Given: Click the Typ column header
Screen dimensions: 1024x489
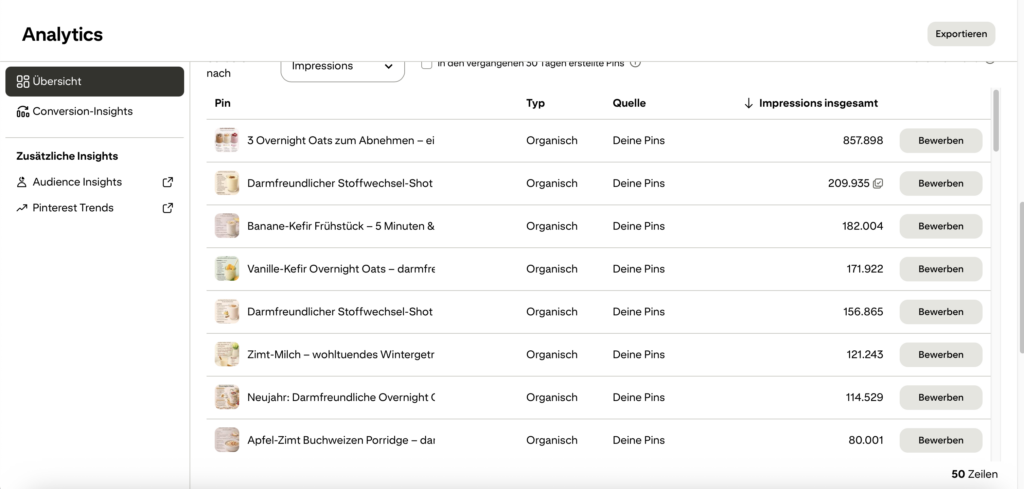Looking at the screenshot, I should click(x=536, y=103).
